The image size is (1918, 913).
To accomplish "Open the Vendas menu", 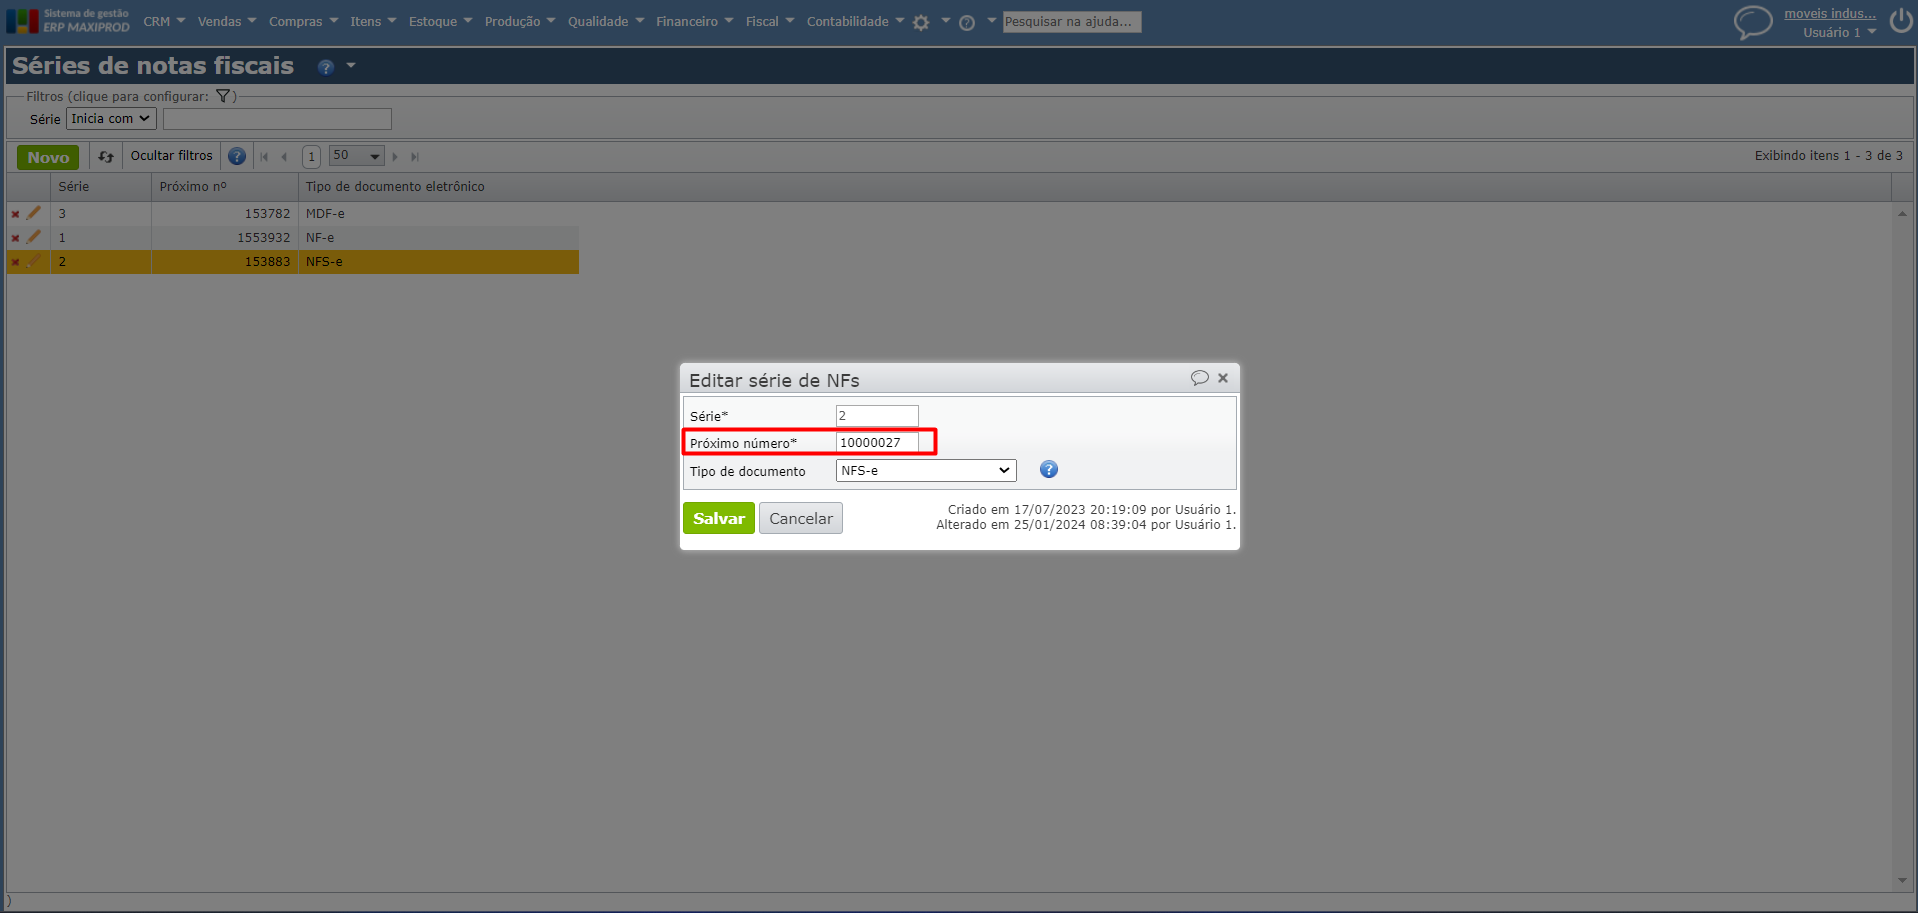I will point(227,22).
